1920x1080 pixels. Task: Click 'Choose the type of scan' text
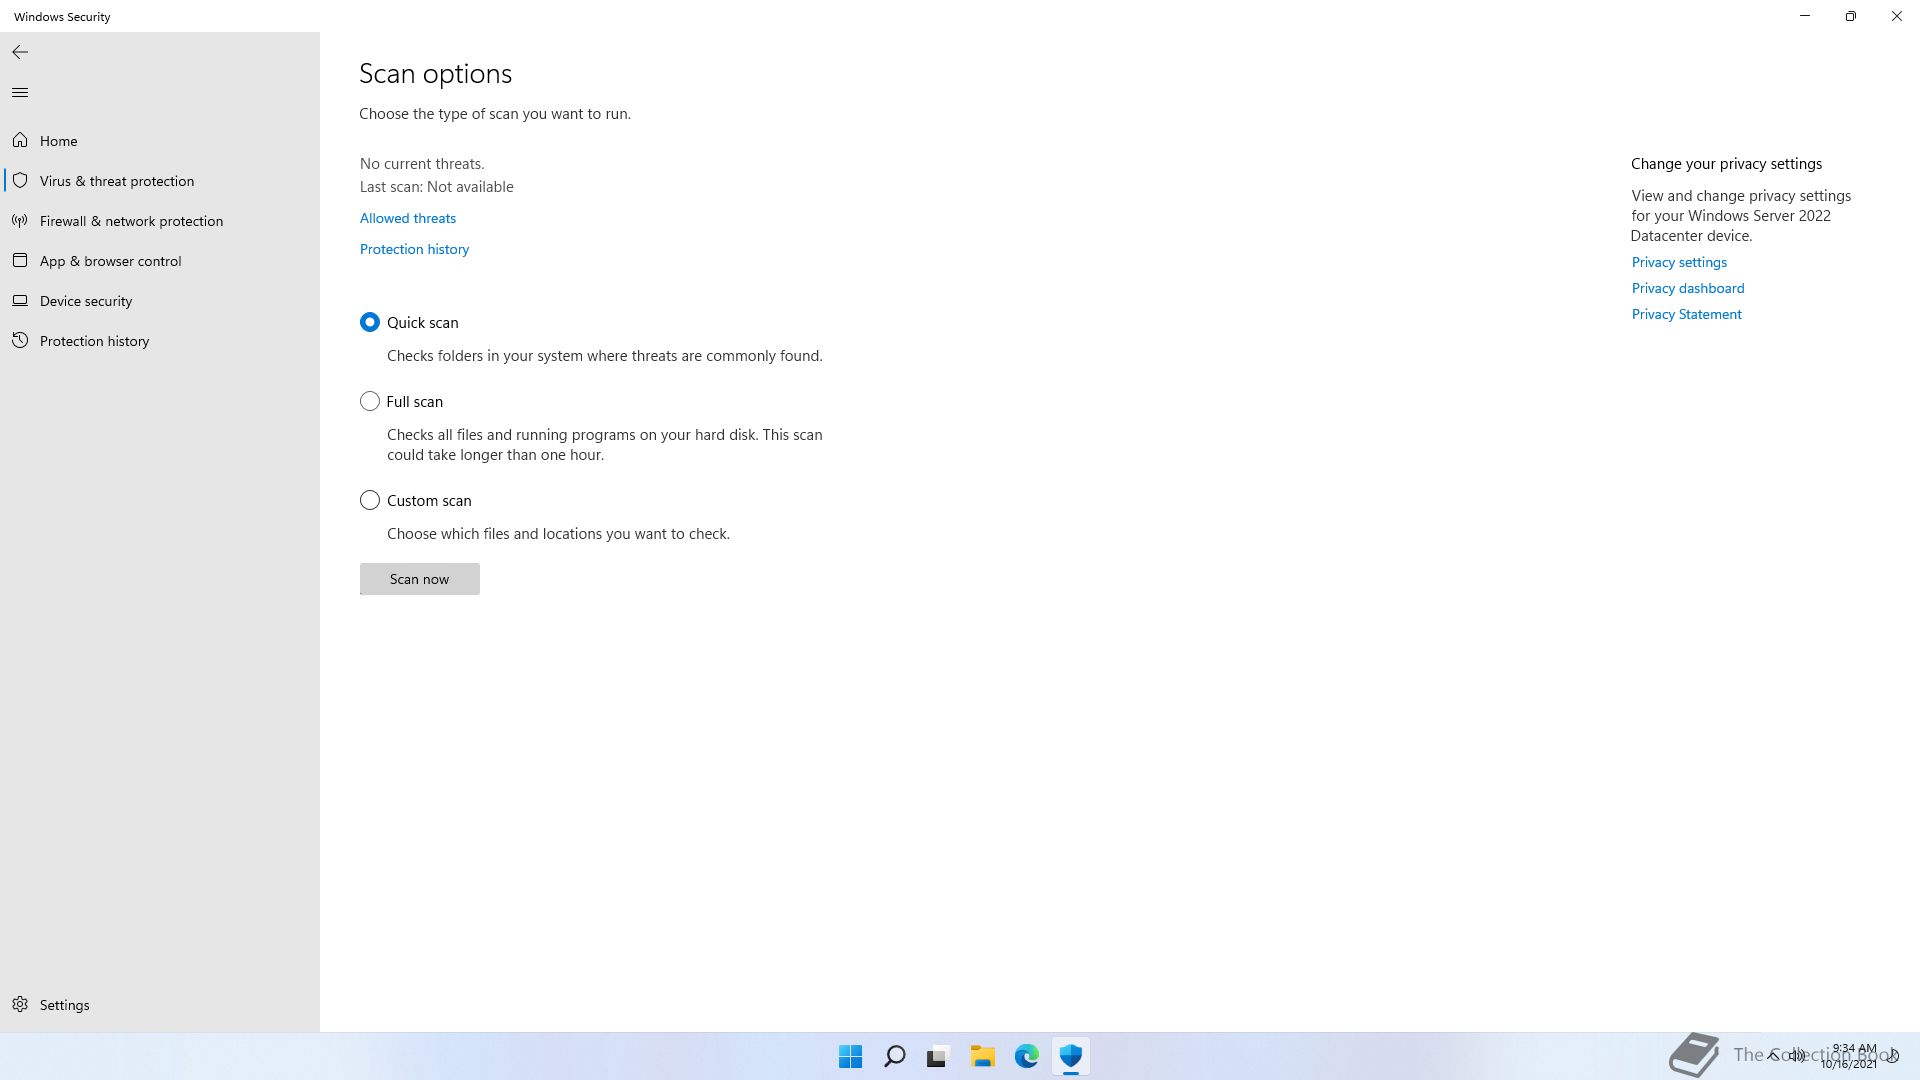tap(495, 114)
